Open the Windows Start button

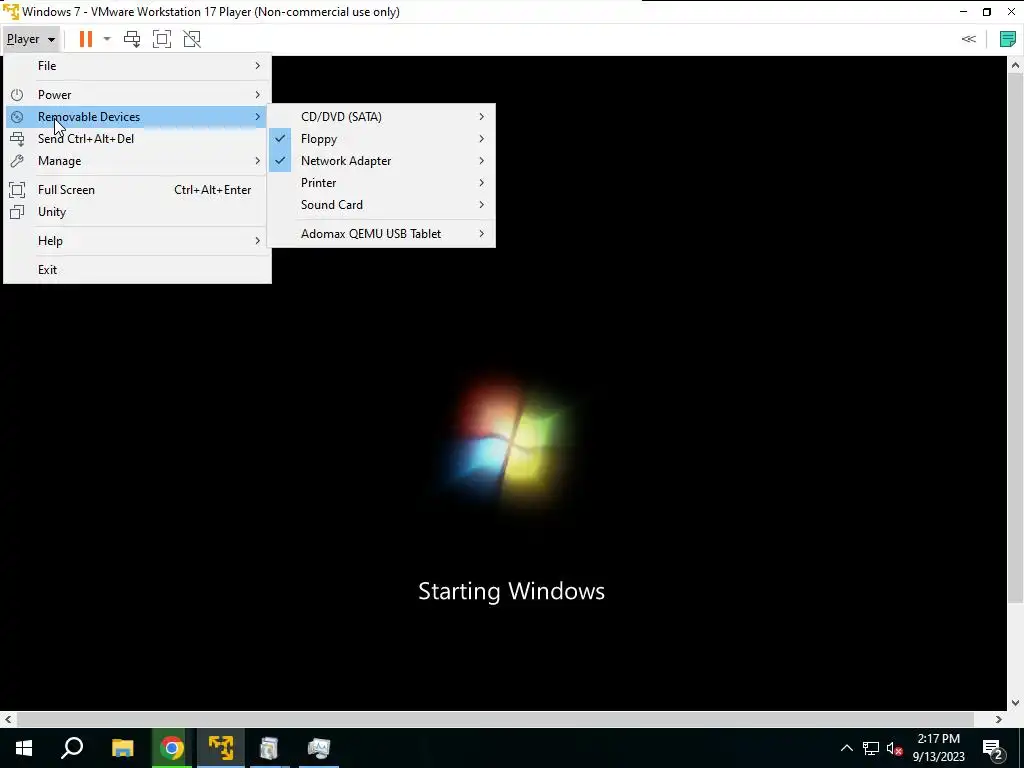click(x=24, y=748)
